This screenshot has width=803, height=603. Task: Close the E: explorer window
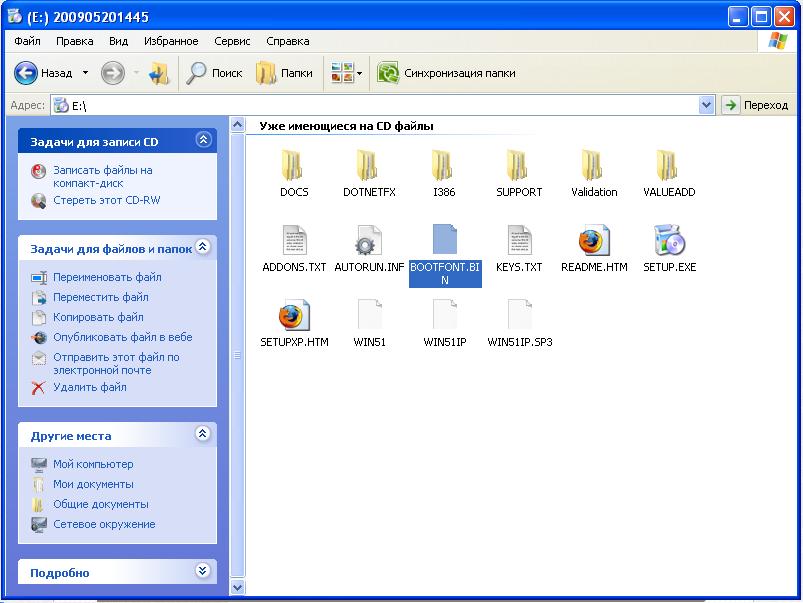click(784, 17)
